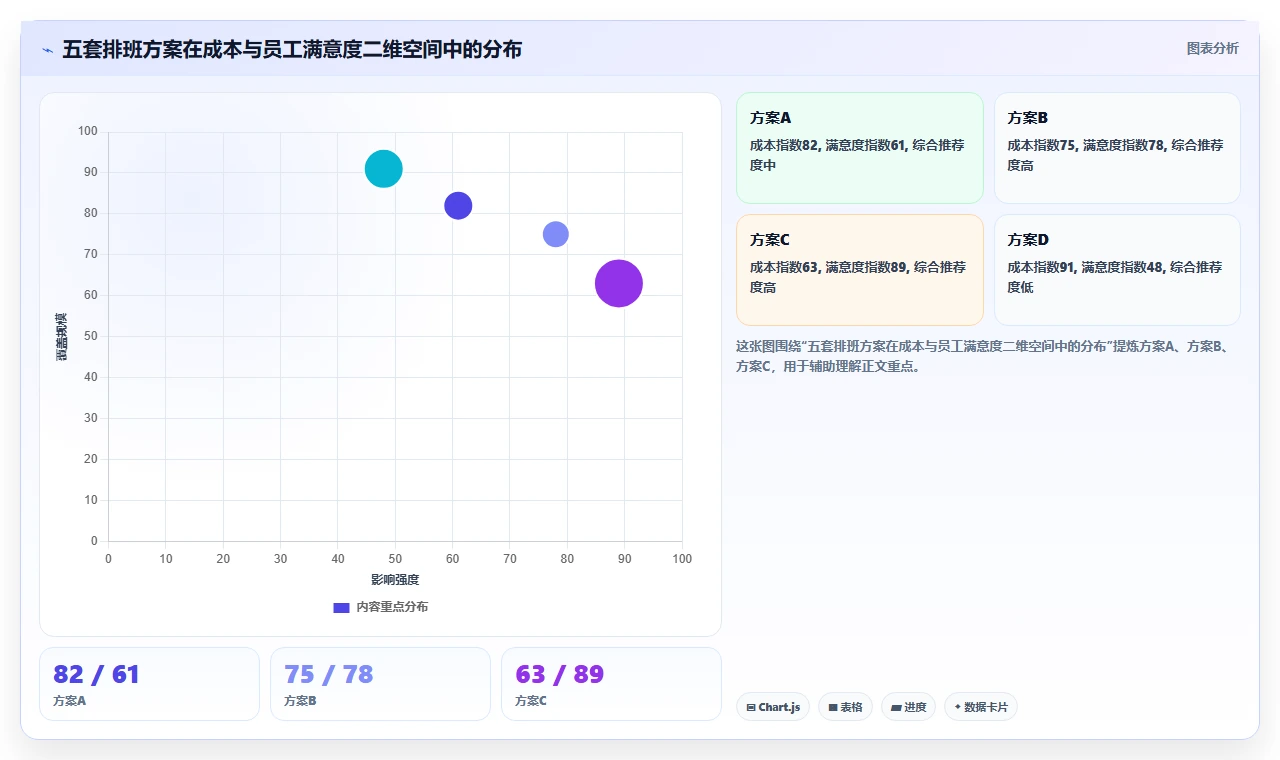Click the 图表分析 label in header

tap(1212, 48)
